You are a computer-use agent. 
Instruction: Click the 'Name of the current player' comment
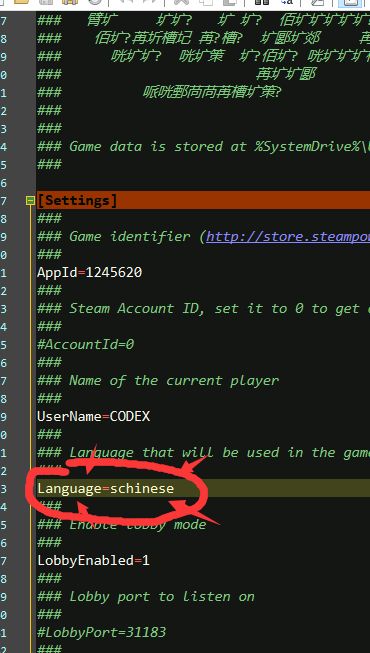pyautogui.click(x=174, y=380)
